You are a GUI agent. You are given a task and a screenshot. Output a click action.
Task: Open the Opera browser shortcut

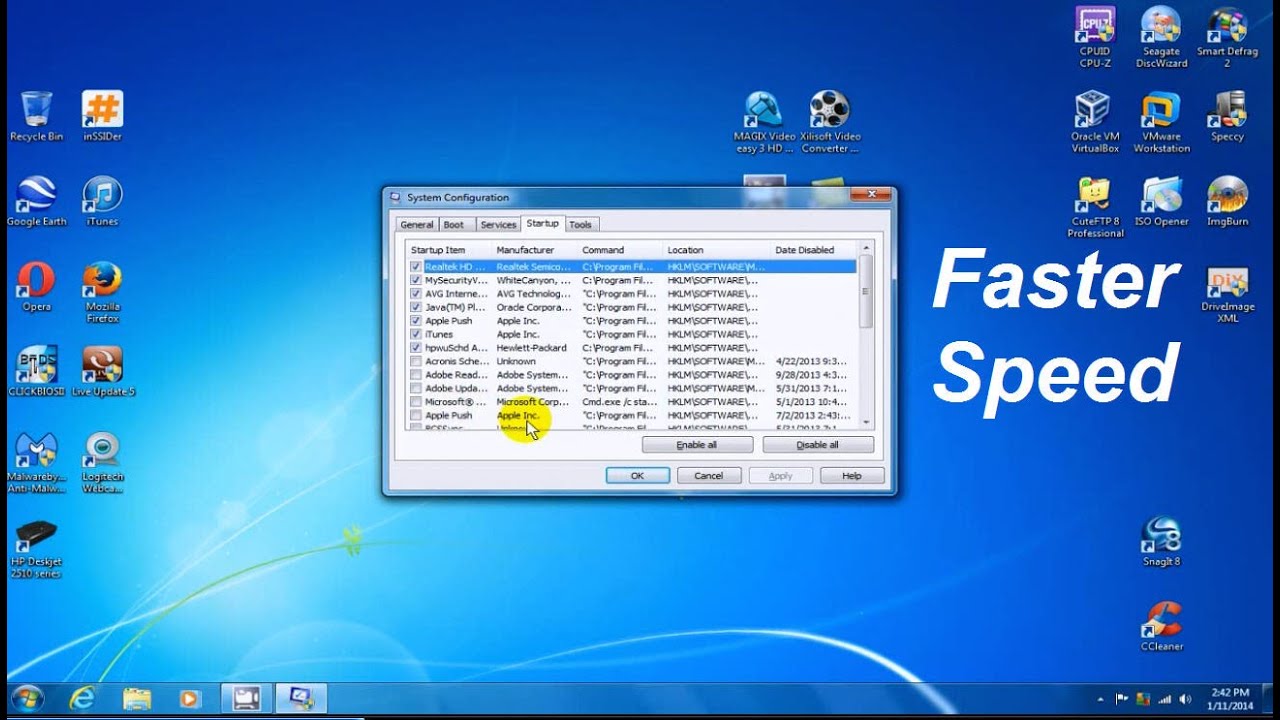coord(36,287)
